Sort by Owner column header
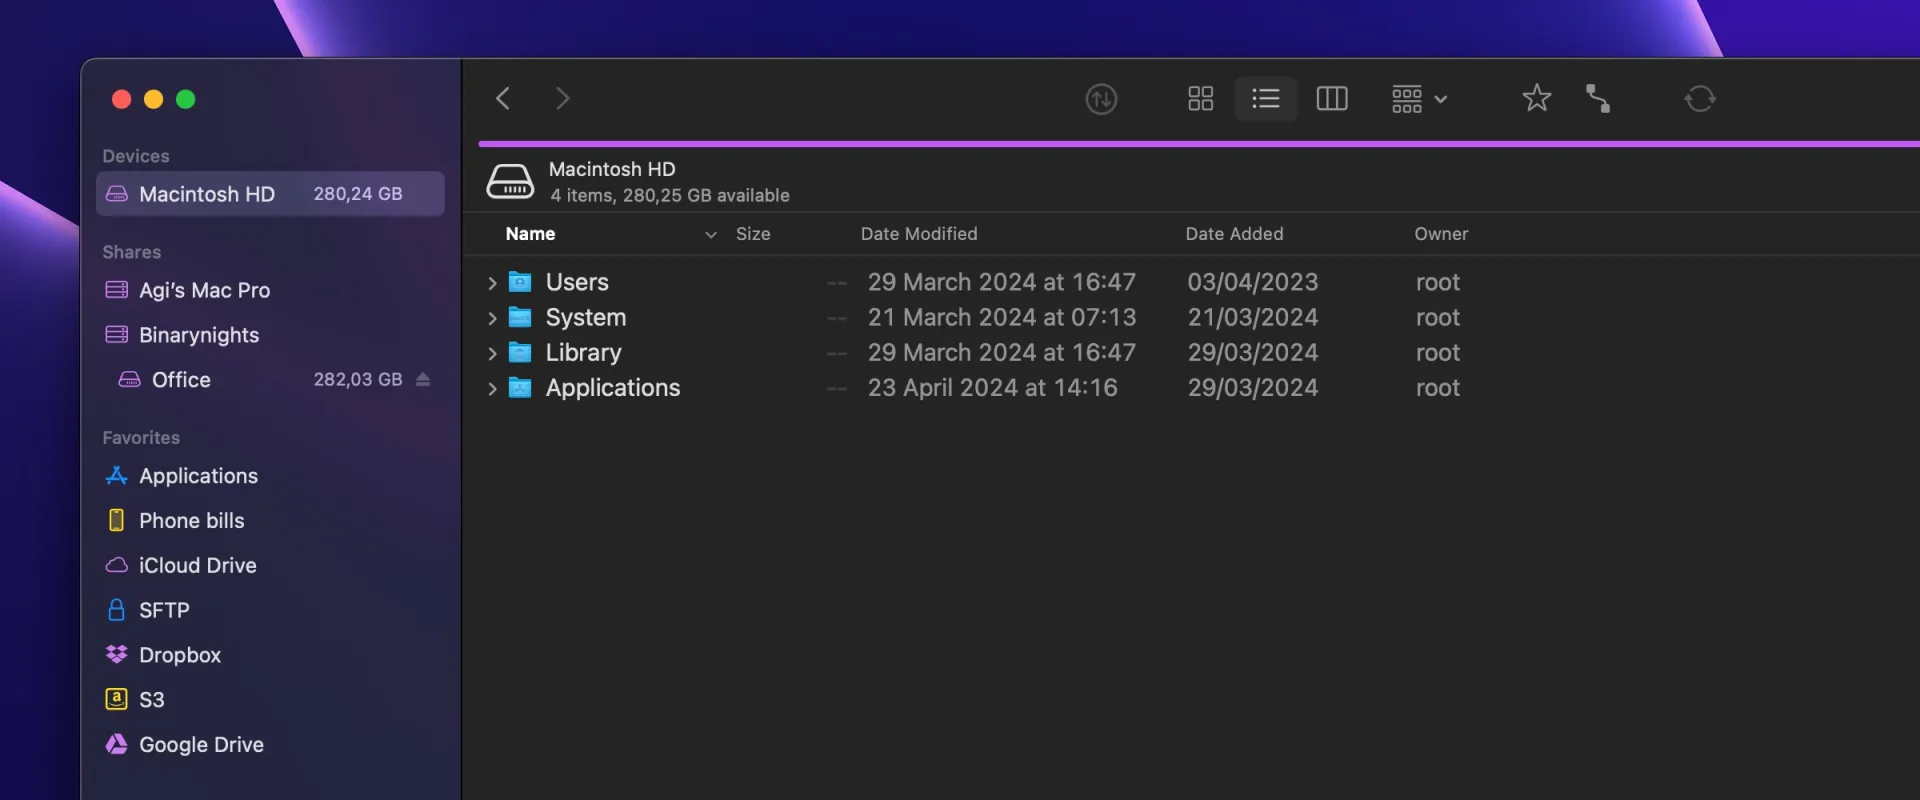 click(x=1441, y=234)
